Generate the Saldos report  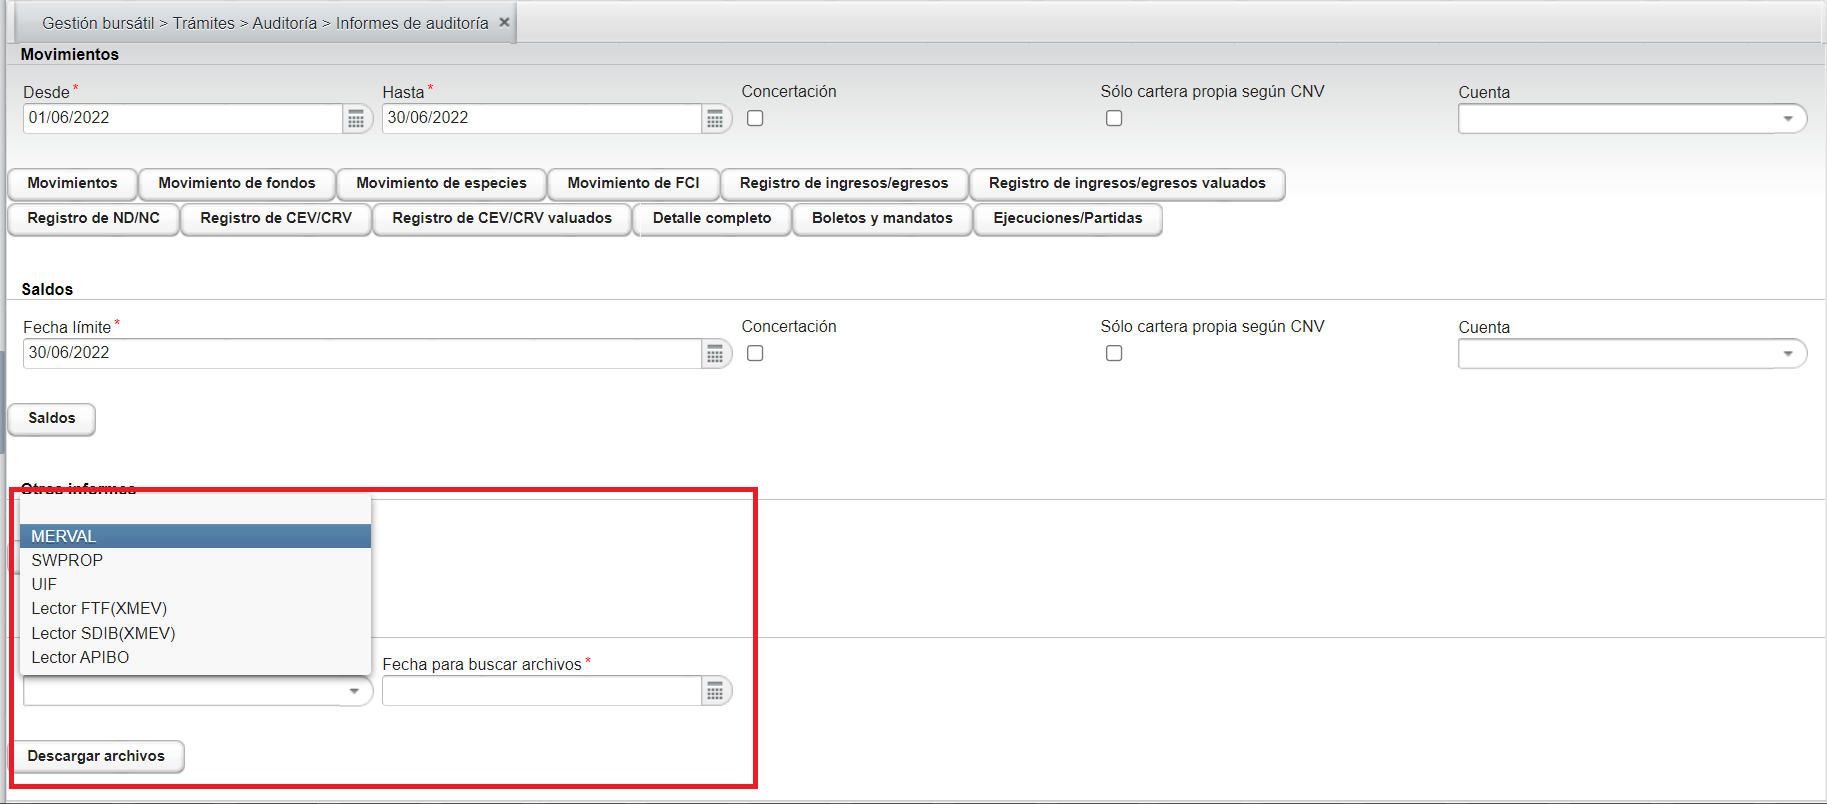(x=52, y=418)
